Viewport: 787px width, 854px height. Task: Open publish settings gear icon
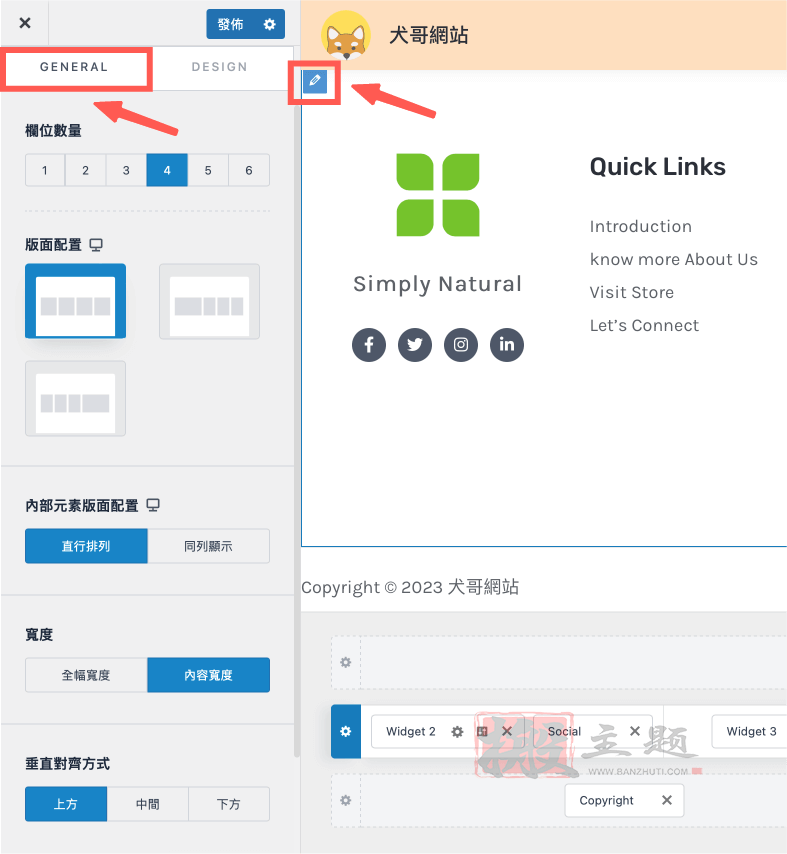point(270,24)
